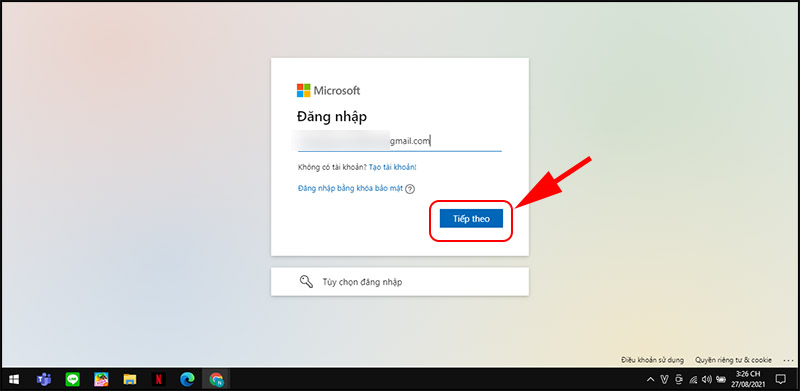Viewport: 800px width, 391px height.
Task: Open the LINE app from the taskbar
Action: tap(72, 379)
